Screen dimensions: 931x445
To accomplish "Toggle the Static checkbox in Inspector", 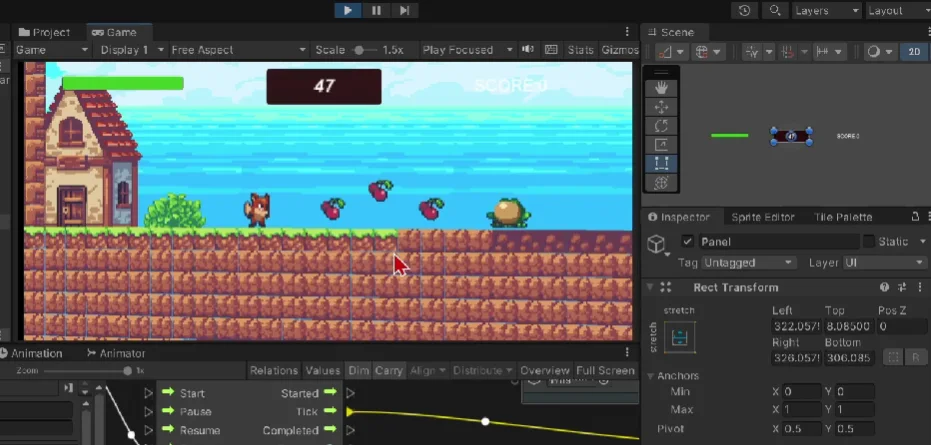I will click(x=869, y=242).
